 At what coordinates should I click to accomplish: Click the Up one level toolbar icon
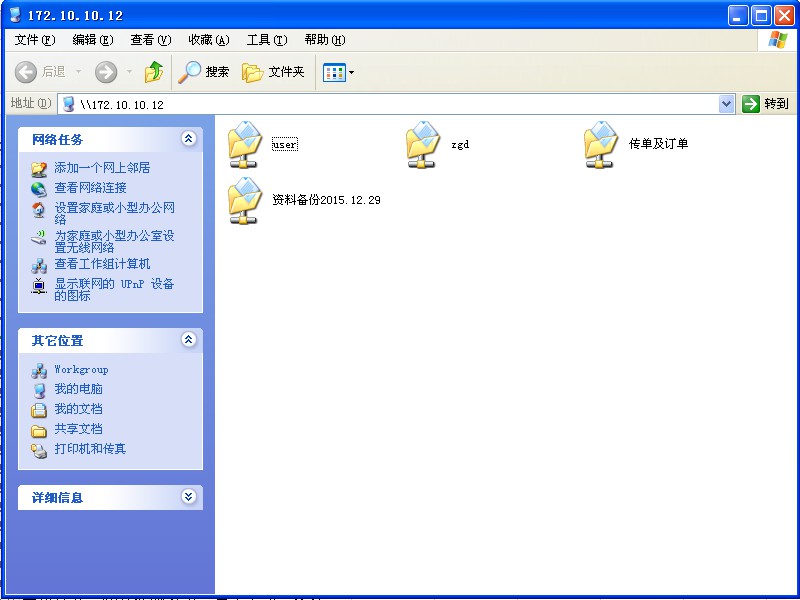point(153,72)
